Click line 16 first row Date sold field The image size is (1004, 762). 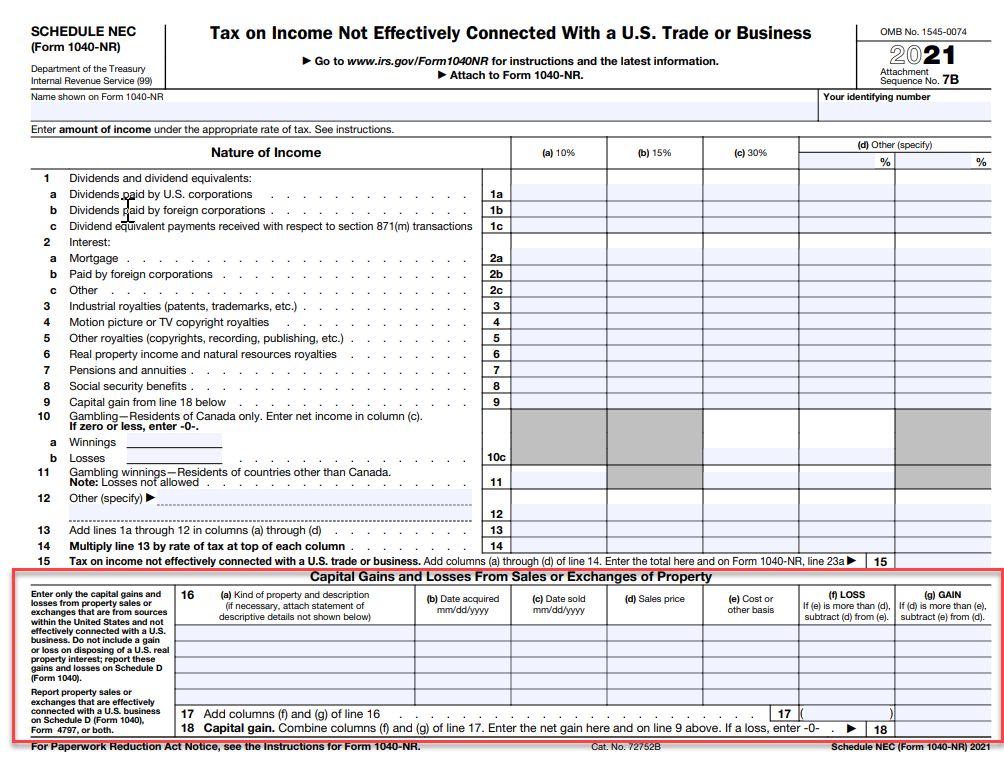[559, 633]
